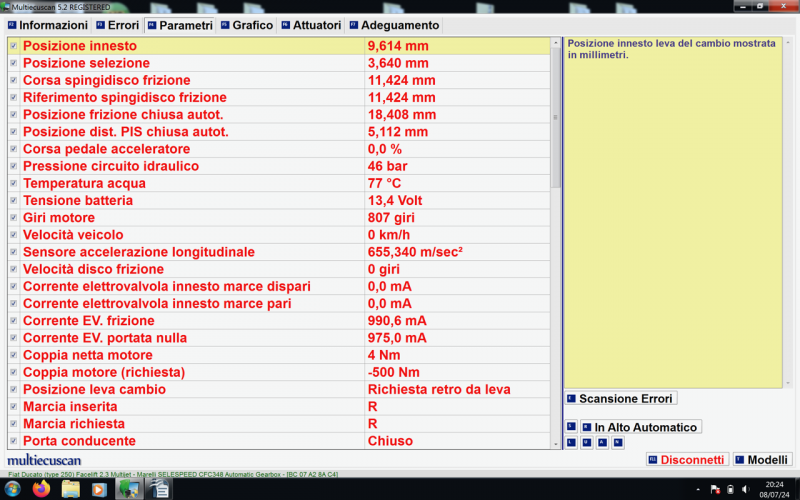Viewport: 800px width, 500px height.
Task: Click the small A key button
Action: coord(602,442)
